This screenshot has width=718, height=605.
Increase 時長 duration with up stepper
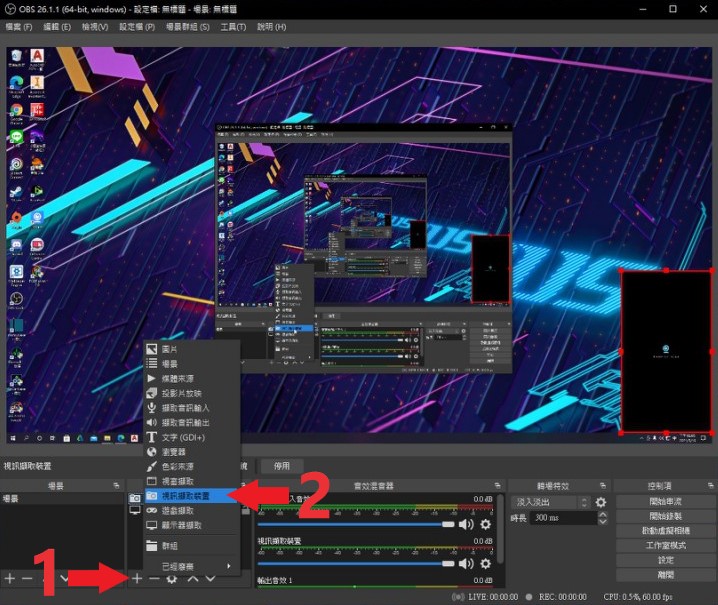coord(603,514)
